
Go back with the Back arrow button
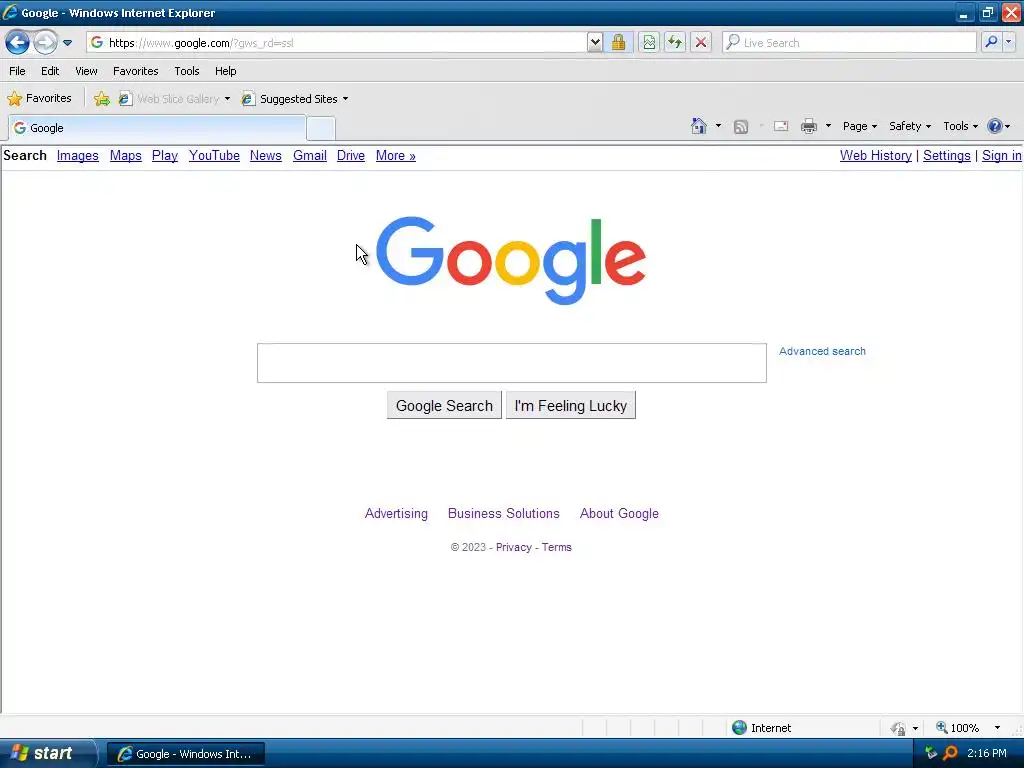pyautogui.click(x=18, y=43)
